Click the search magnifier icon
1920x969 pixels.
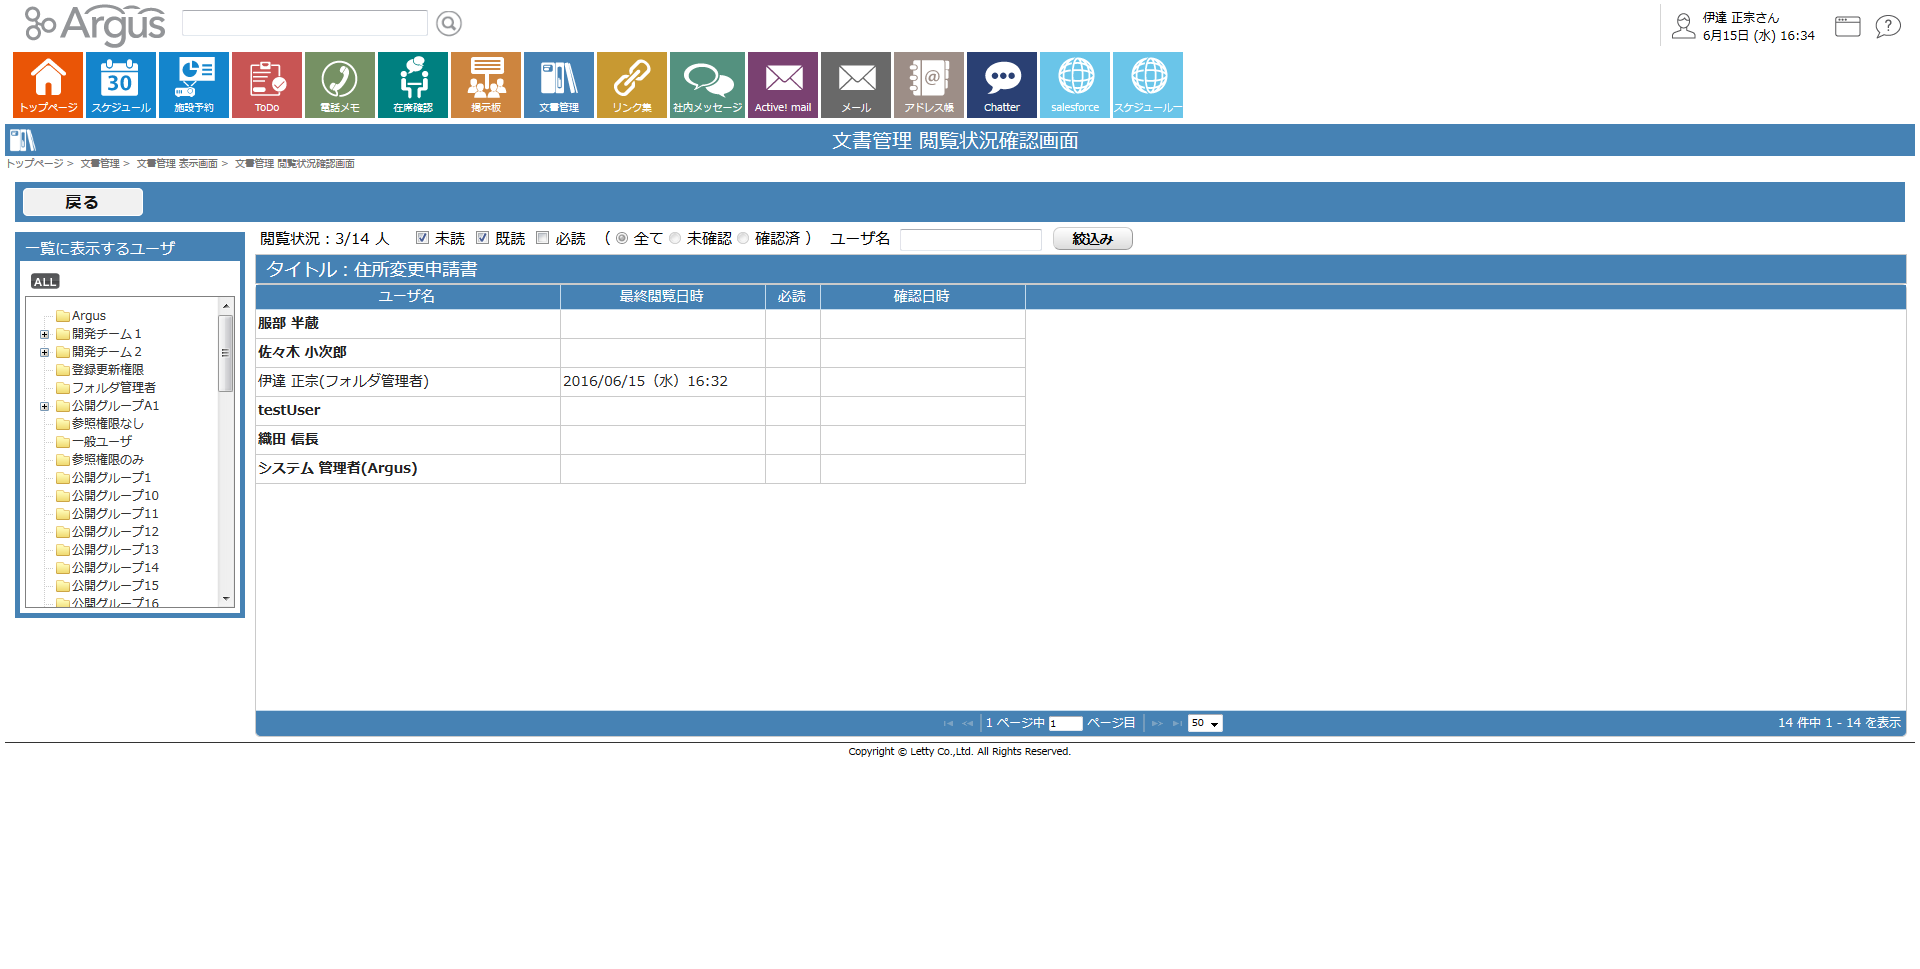(449, 23)
